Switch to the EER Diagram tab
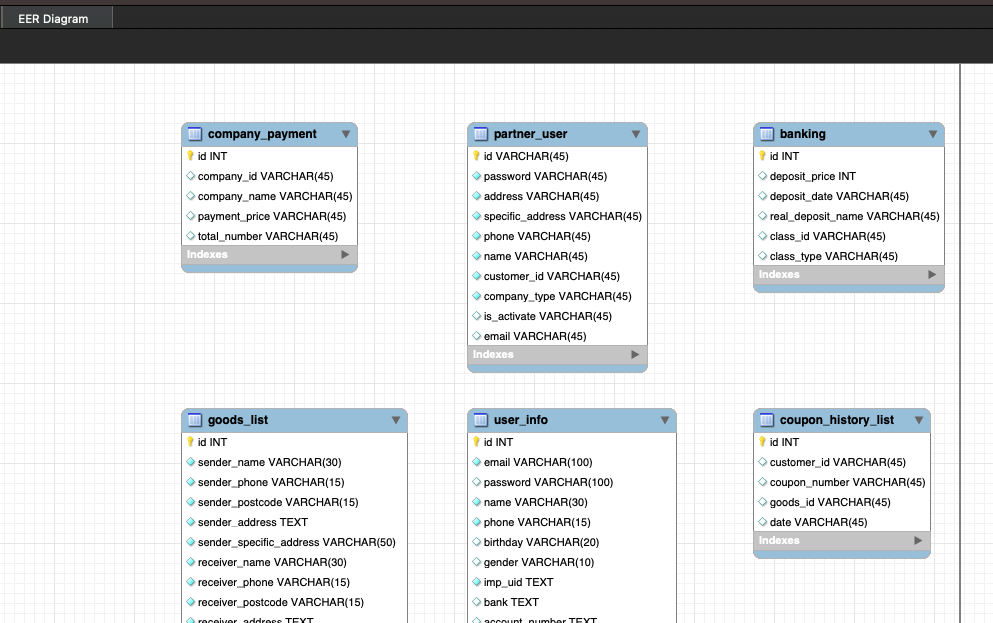This screenshot has height=623, width=993. (x=53, y=18)
